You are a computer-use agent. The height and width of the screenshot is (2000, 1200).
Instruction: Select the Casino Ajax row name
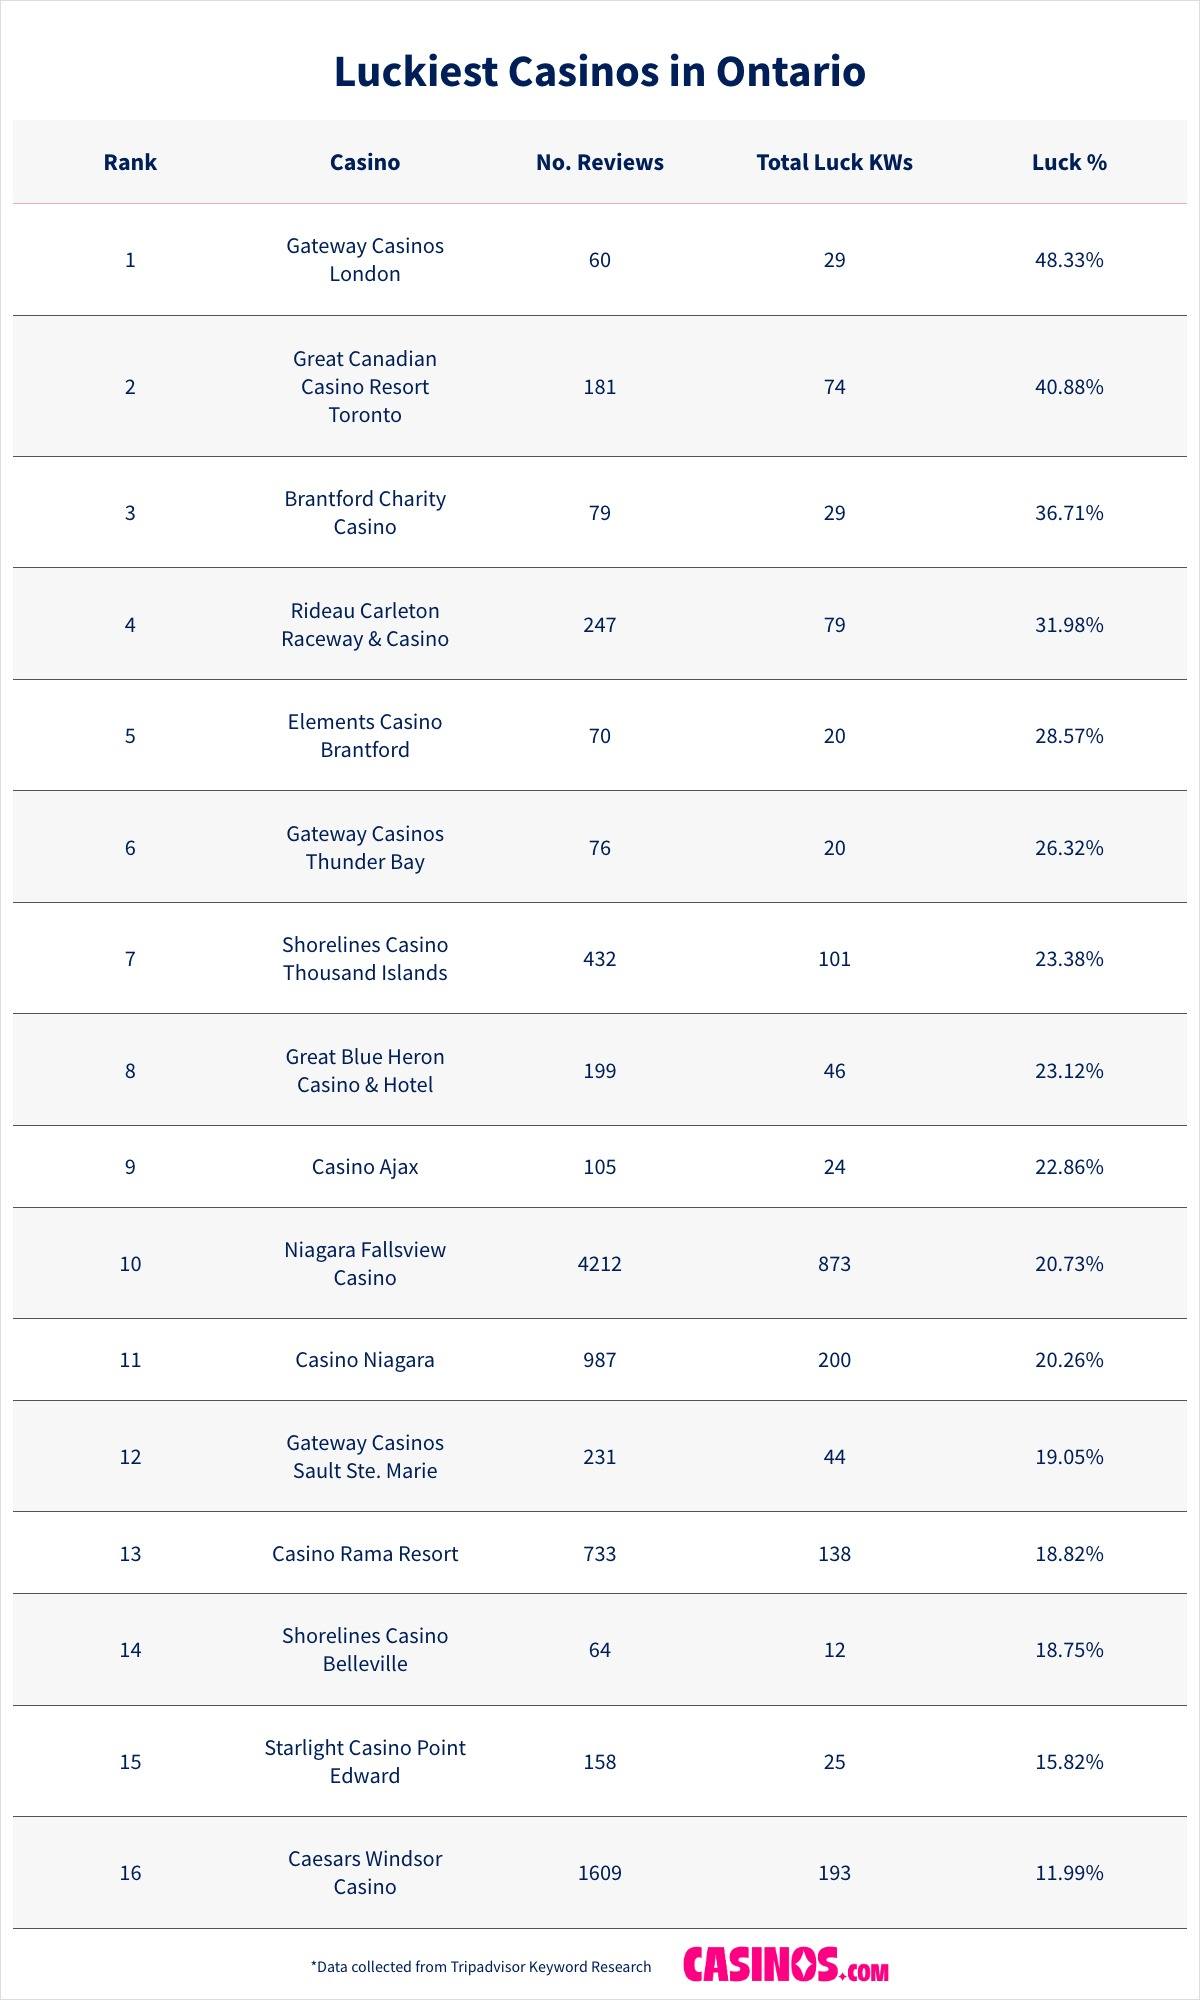365,1167
